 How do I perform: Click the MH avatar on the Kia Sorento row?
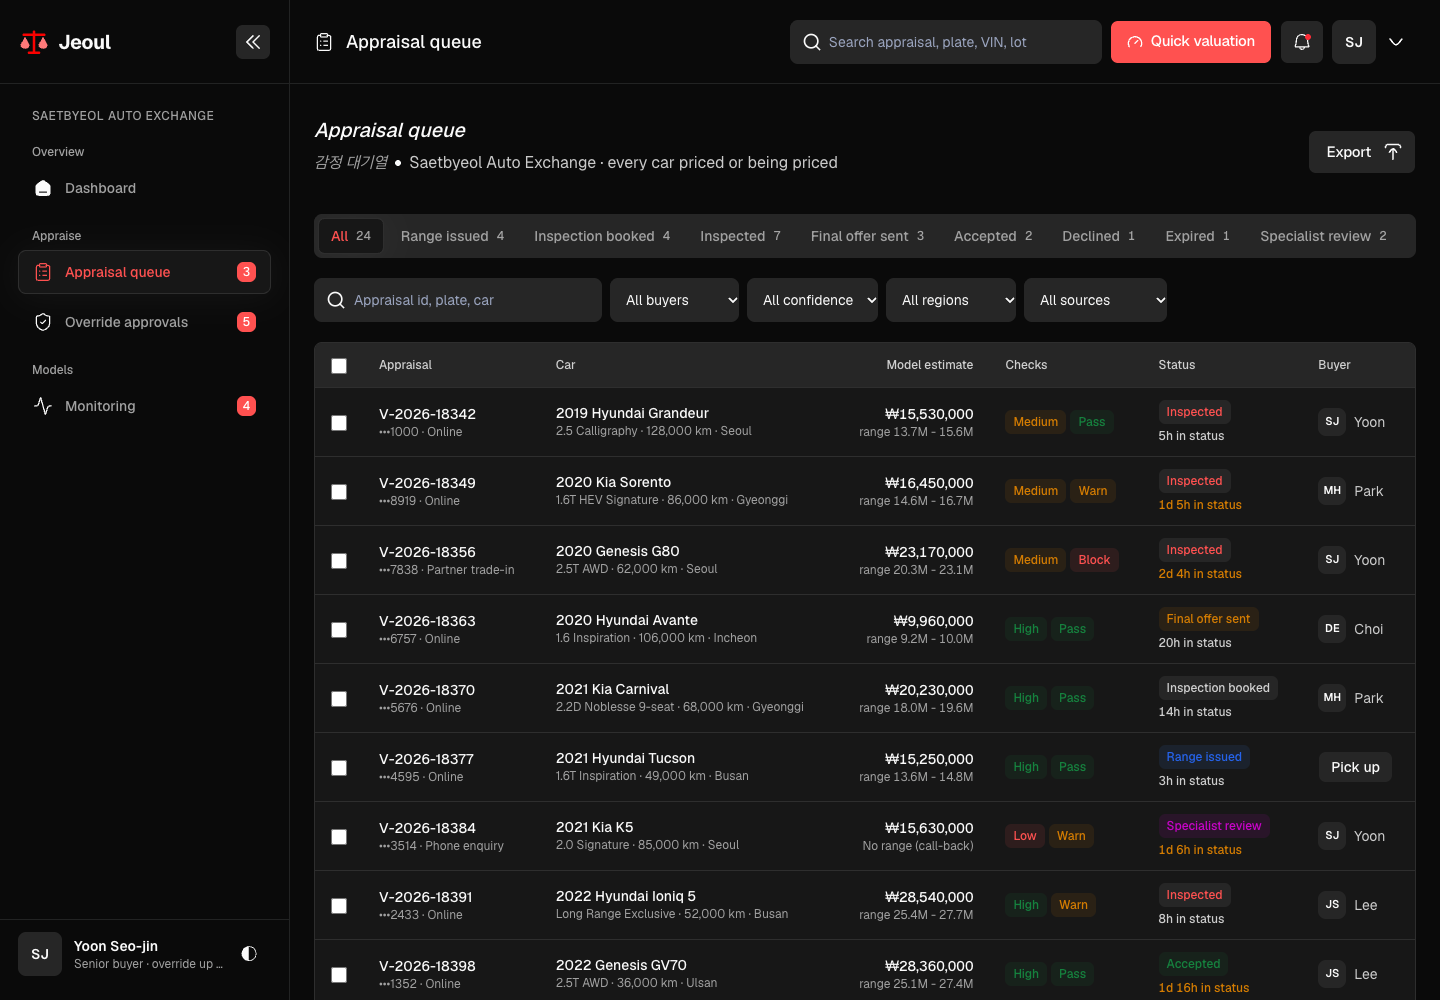(x=1332, y=491)
